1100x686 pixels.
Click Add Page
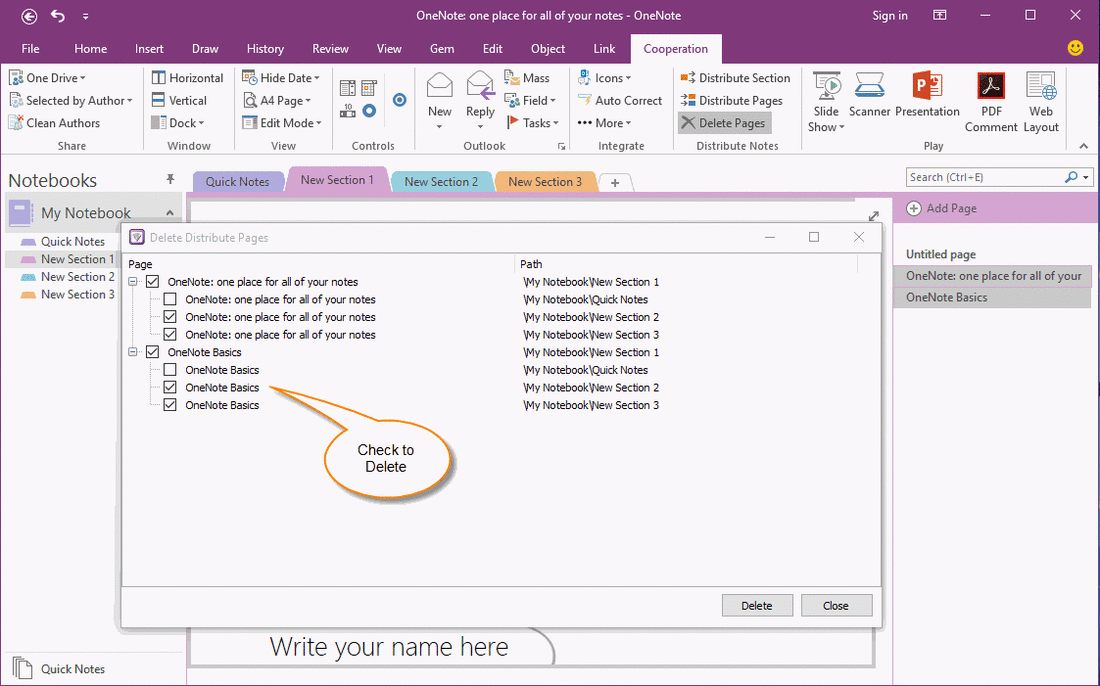(x=941, y=208)
